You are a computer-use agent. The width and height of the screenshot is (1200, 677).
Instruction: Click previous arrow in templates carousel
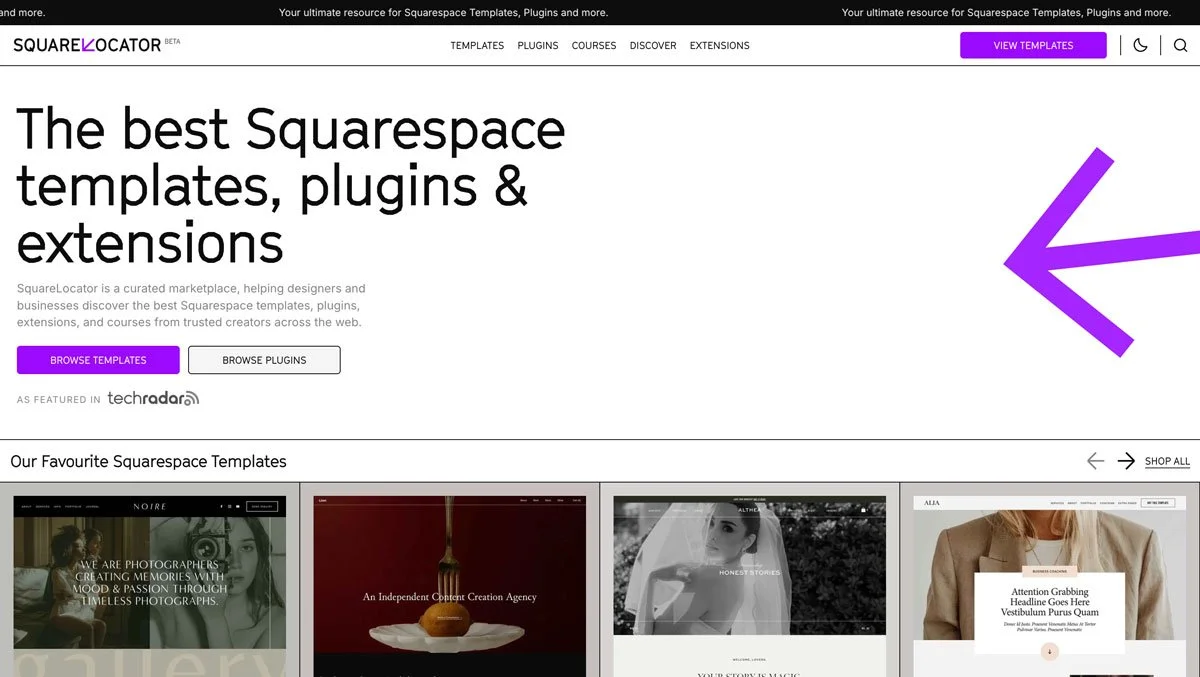point(1095,461)
